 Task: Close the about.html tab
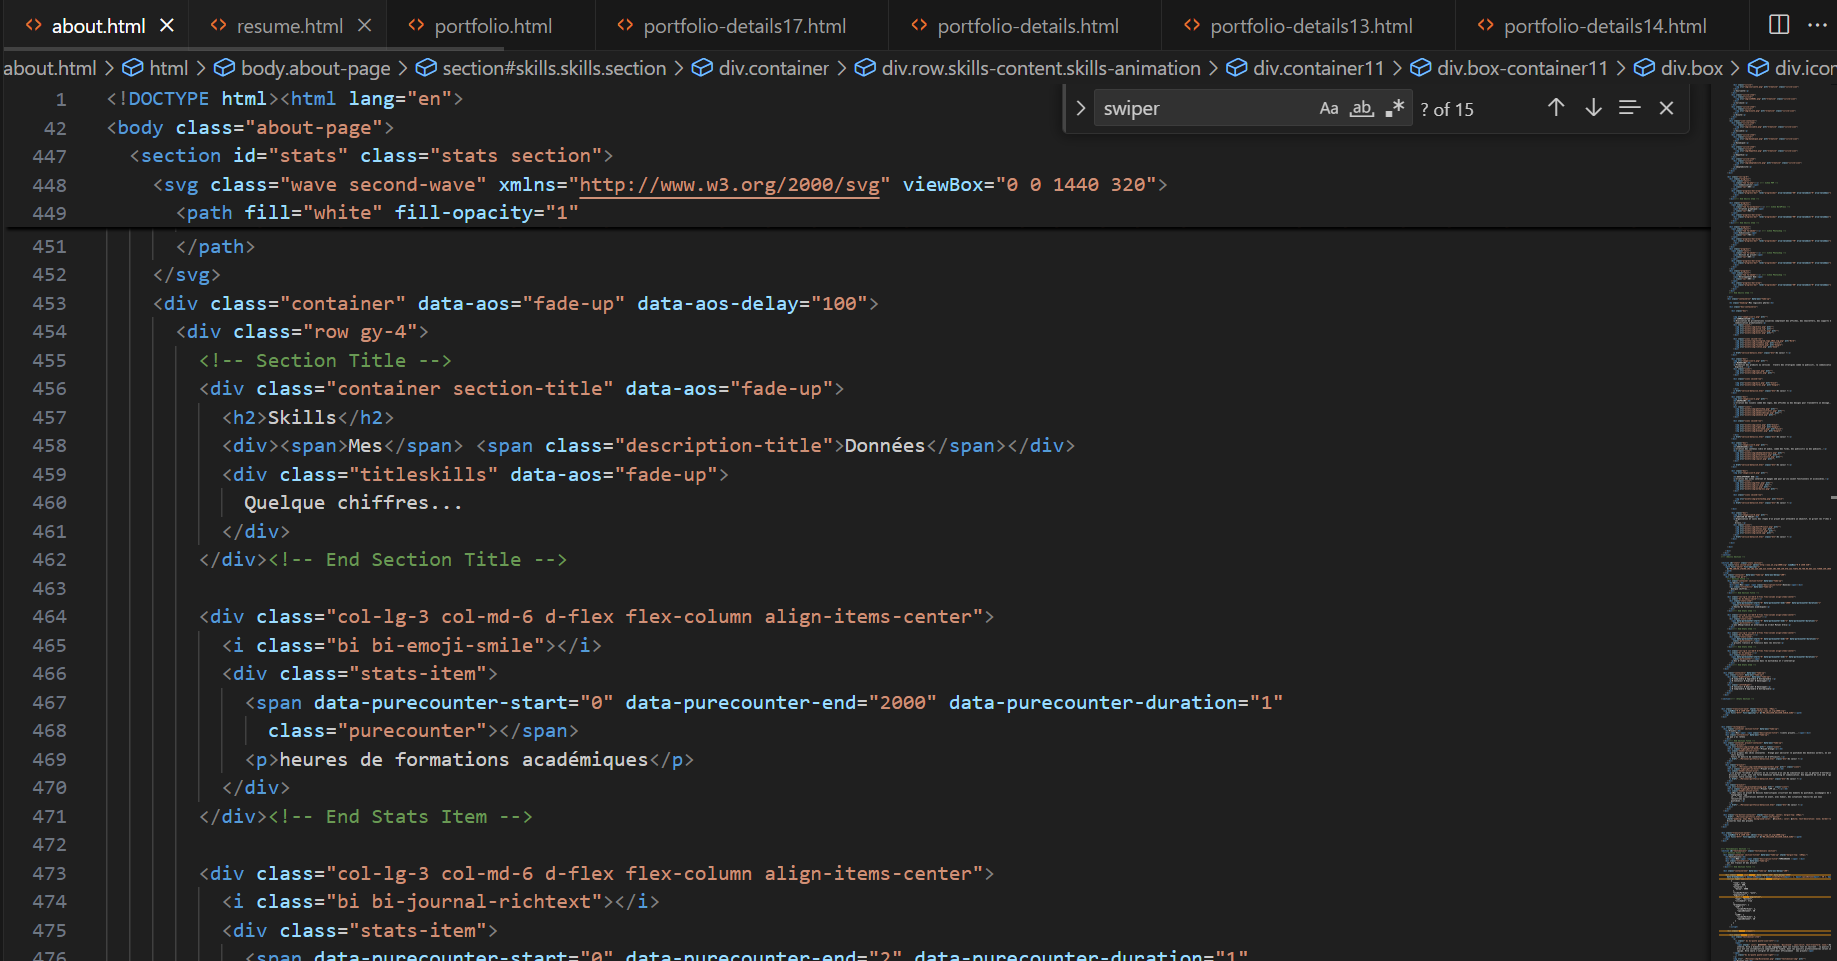[x=167, y=26]
